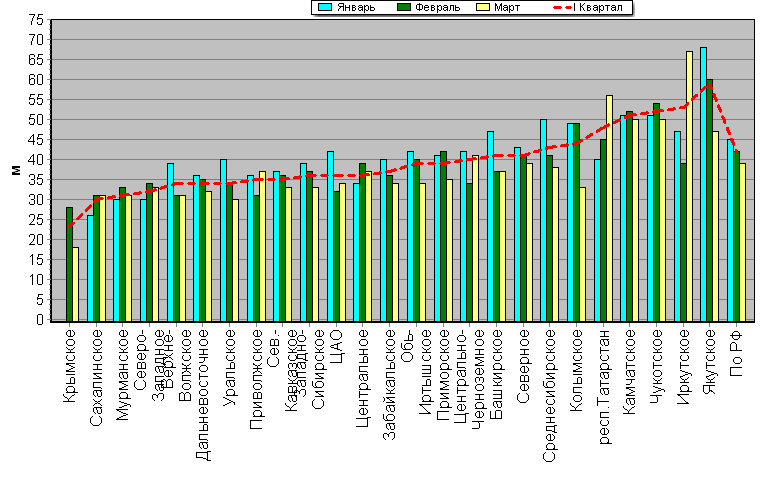Click the Северное axis label
Image resolution: width=777 pixels, height=479 pixels.
pyautogui.click(x=523, y=366)
